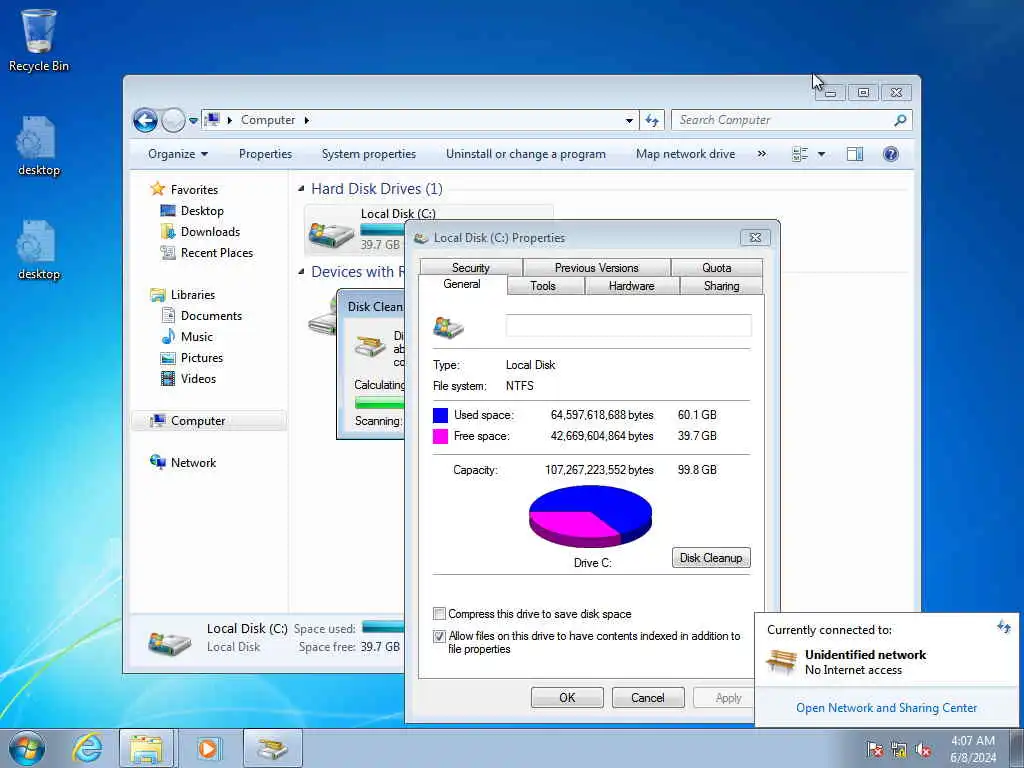Click the Action Center flag tray icon

point(875,750)
